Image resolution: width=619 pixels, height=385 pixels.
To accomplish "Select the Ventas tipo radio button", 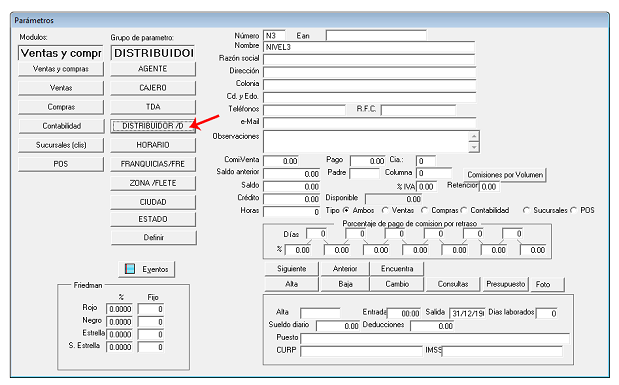I will point(385,210).
